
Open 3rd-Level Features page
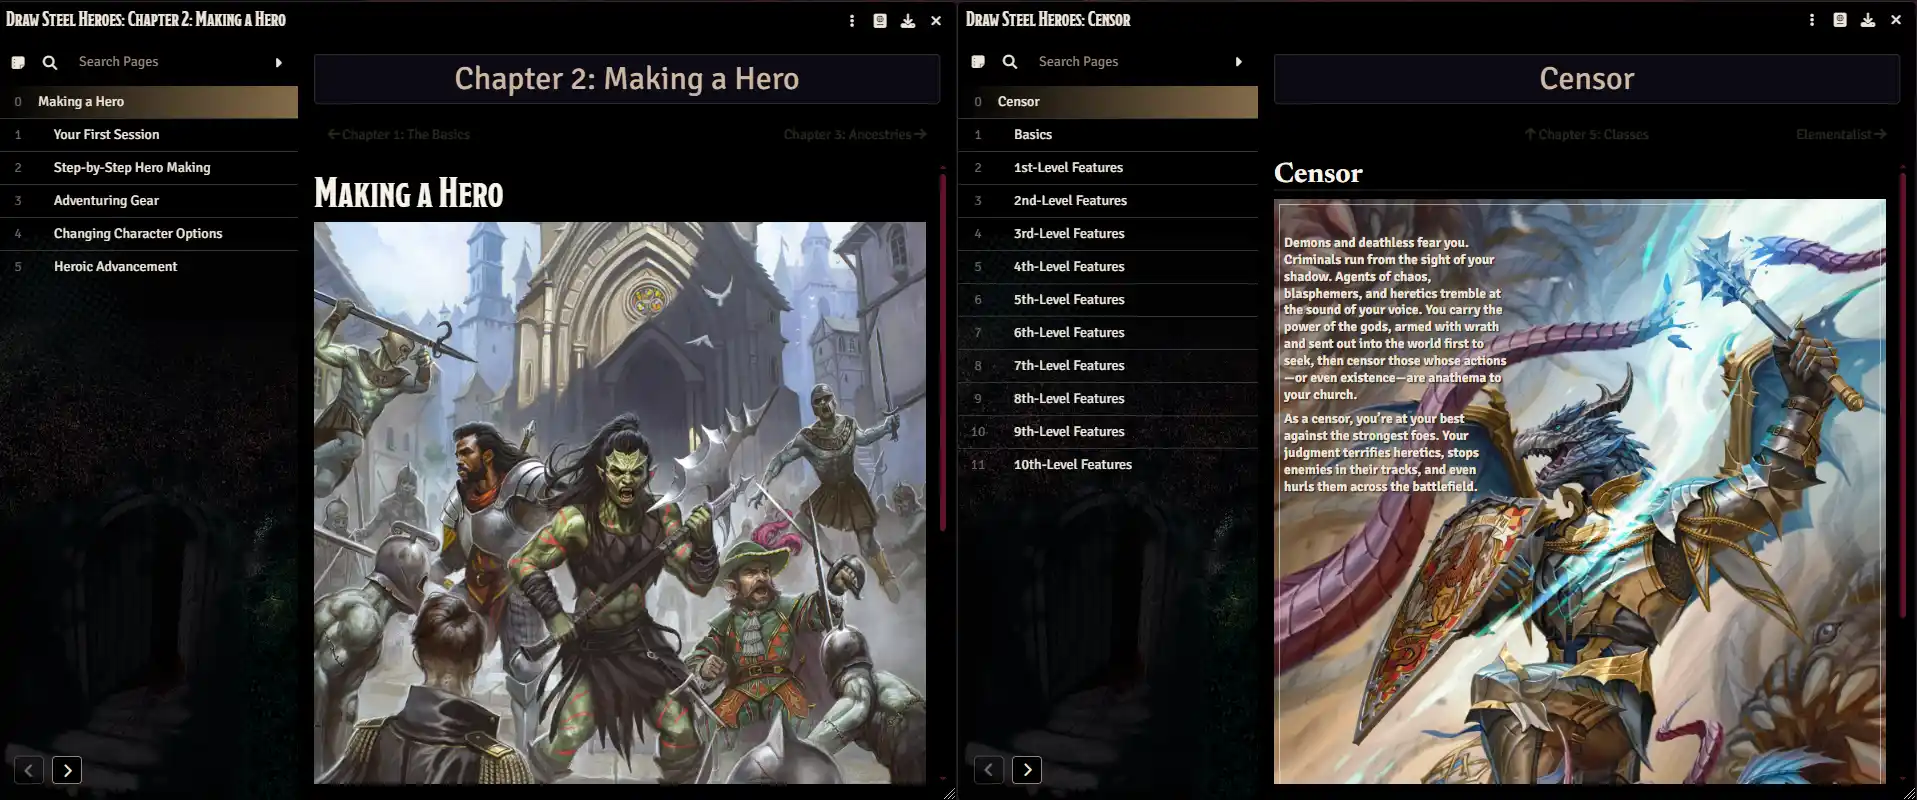coord(1108,234)
